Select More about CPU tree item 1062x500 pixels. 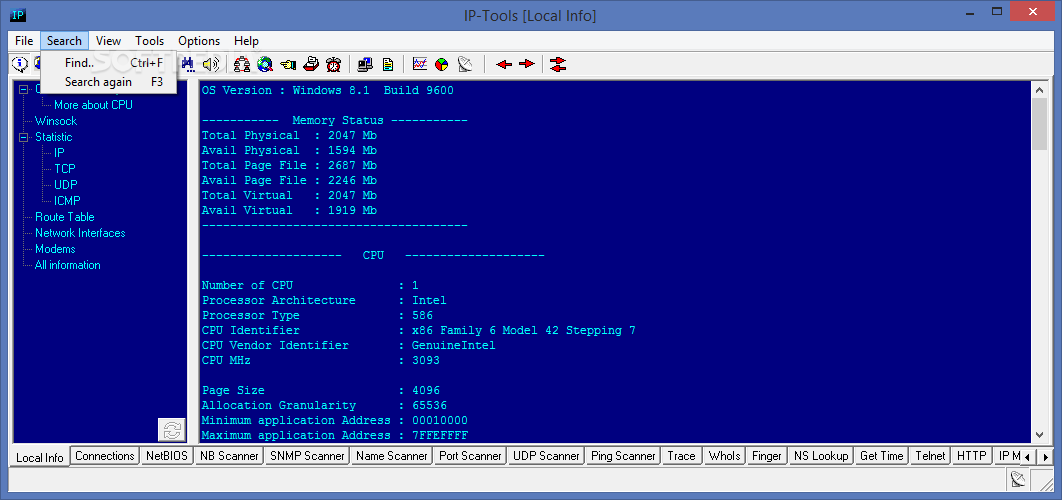tap(93, 105)
